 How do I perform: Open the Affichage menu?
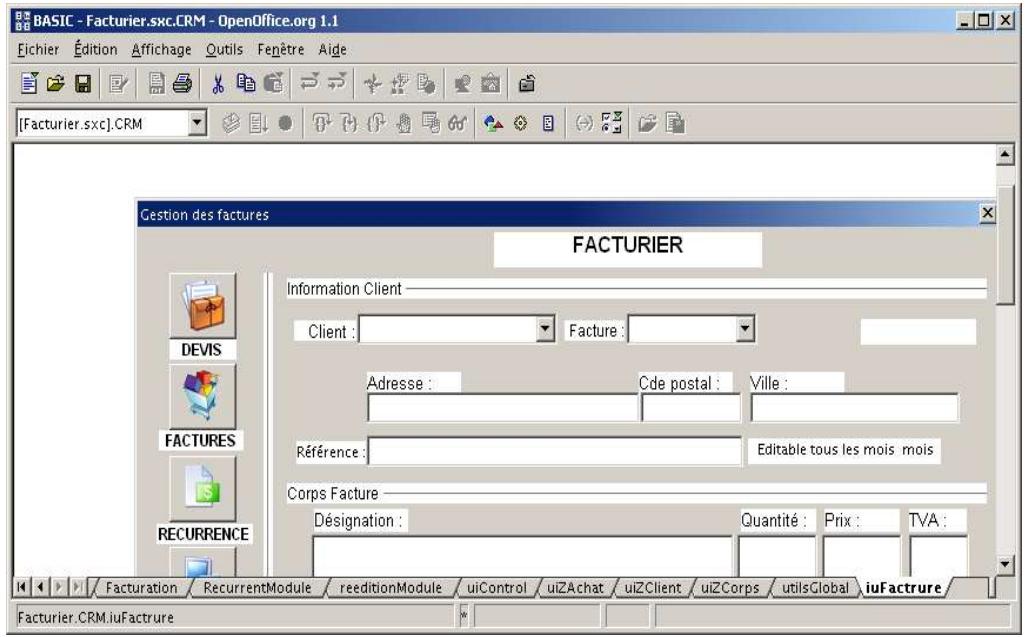click(161, 50)
